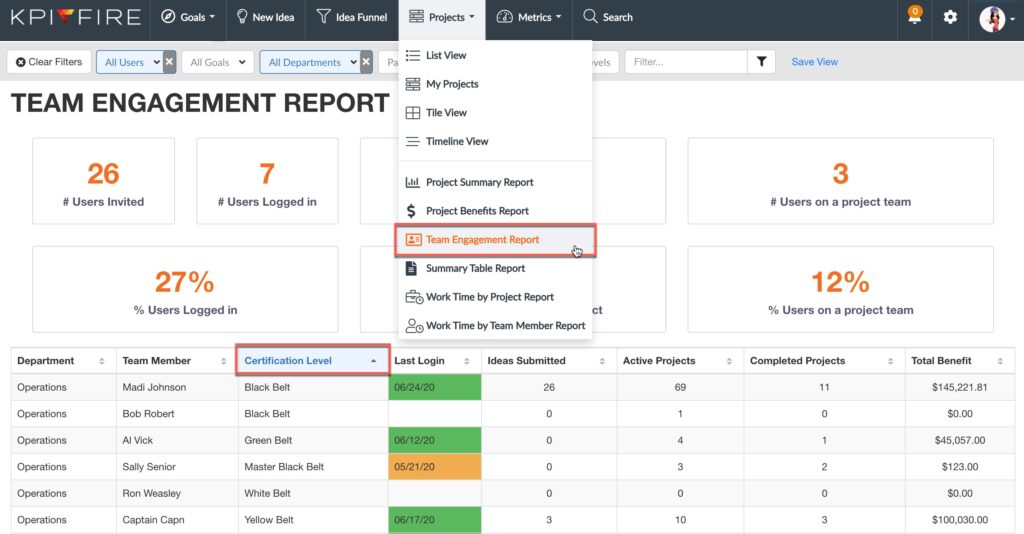1024x534 pixels.
Task: Click the Work Time by Project briefcase icon
Action: 414,297
